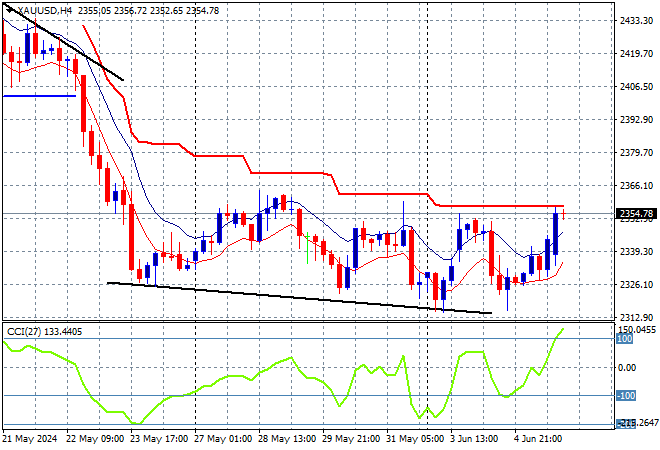The width and height of the screenshot is (660, 450).
Task: Click the small green candlestick
Action: tap(308, 248)
